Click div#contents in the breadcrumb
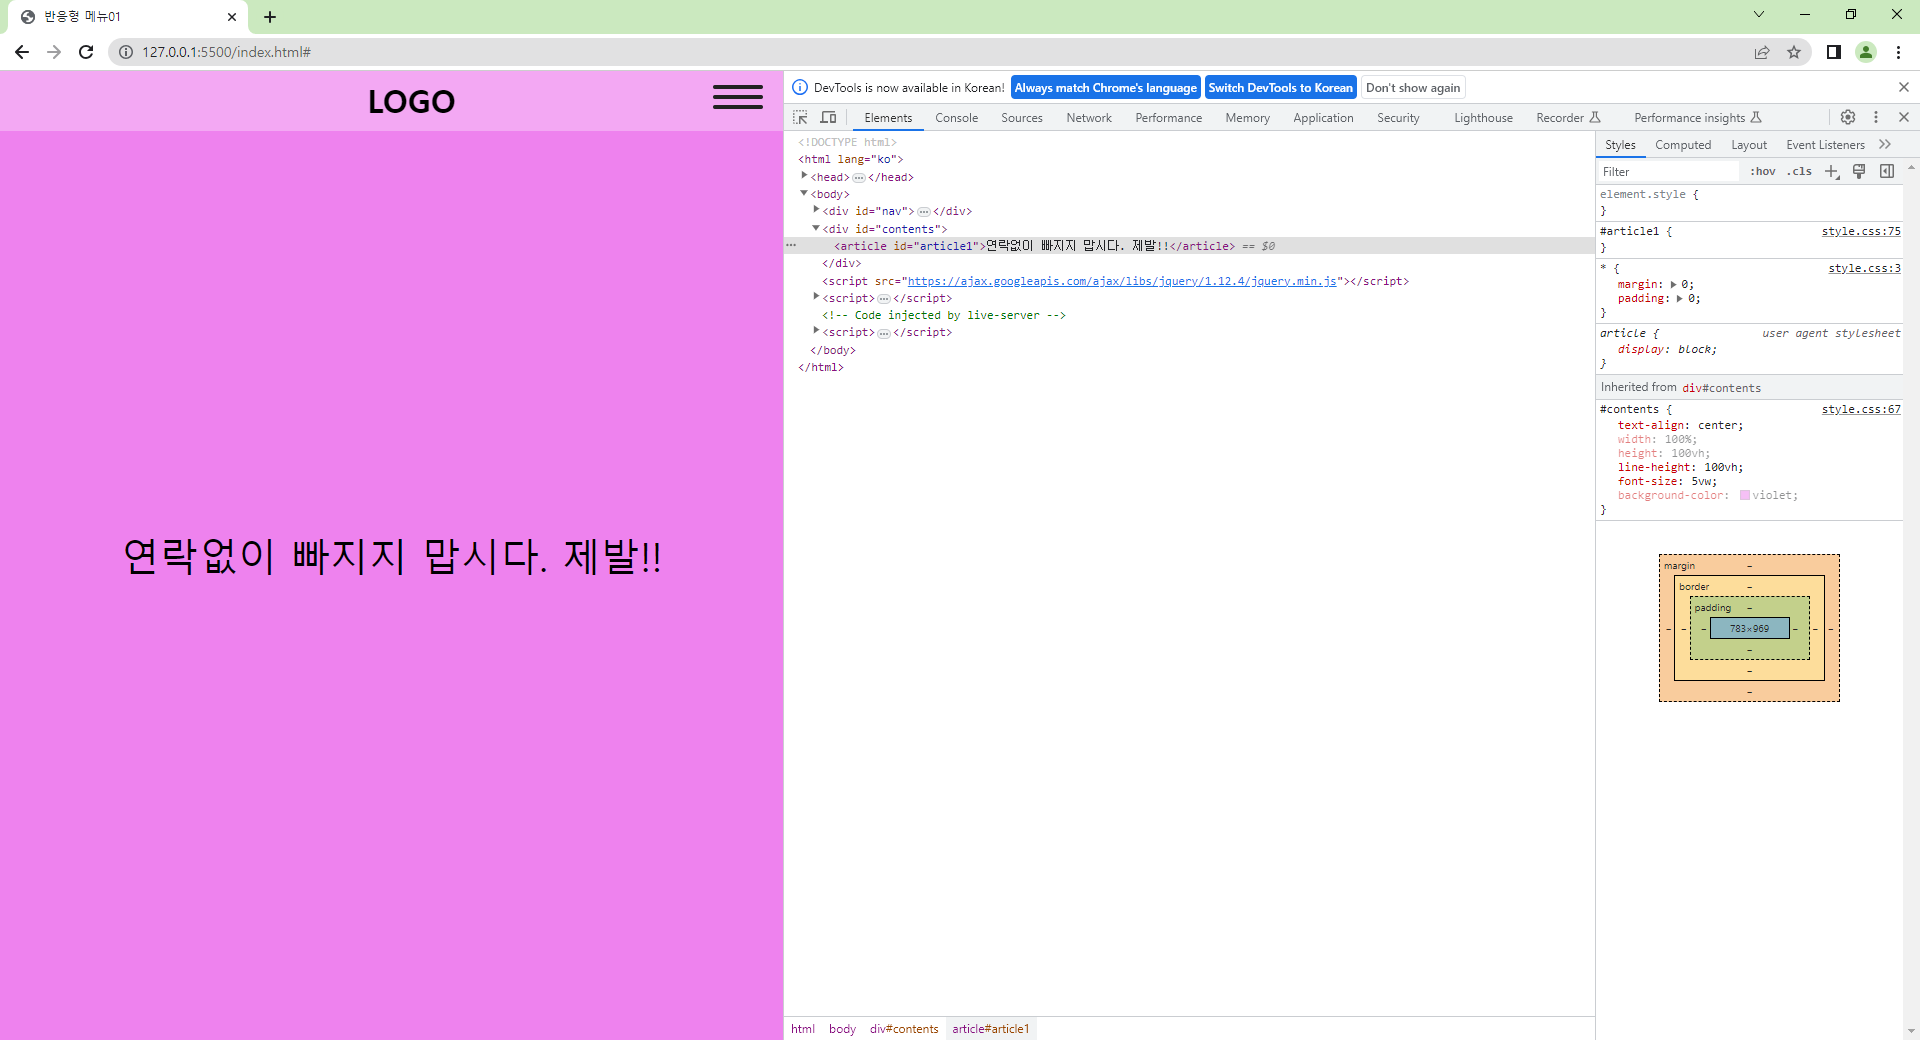 pos(904,1029)
